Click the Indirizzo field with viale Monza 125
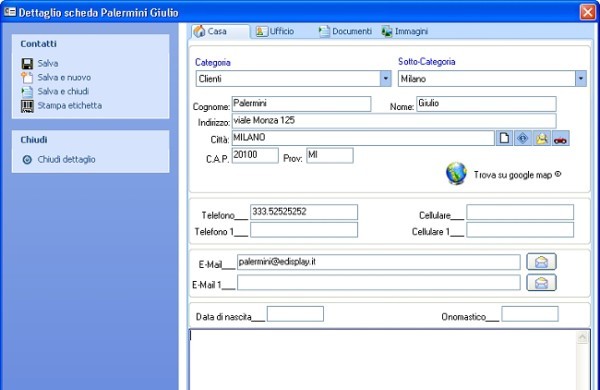The image size is (600, 390). pos(394,121)
